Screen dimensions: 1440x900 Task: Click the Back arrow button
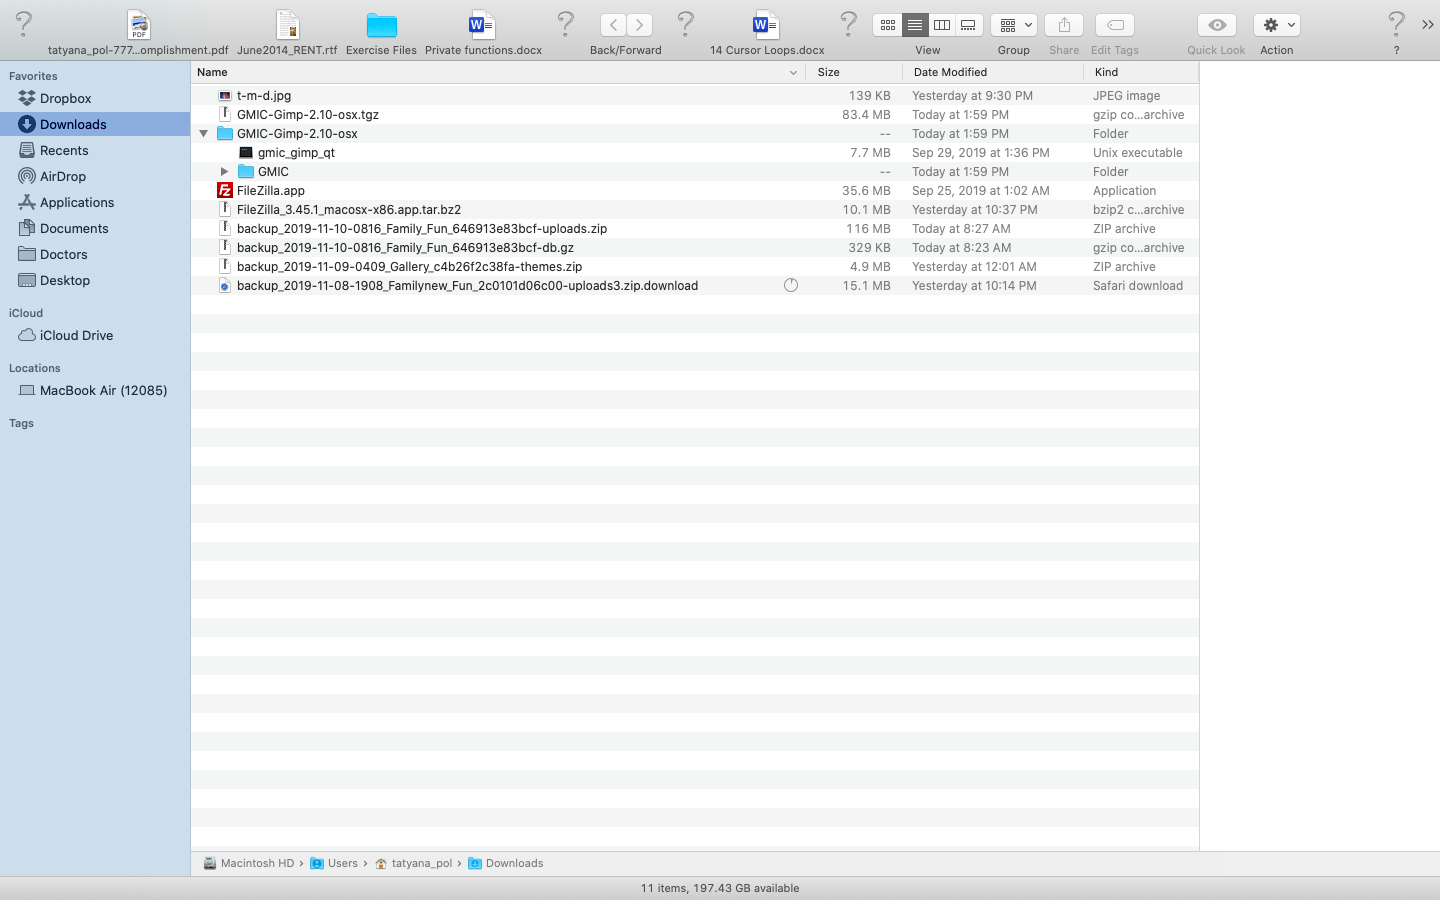point(613,25)
